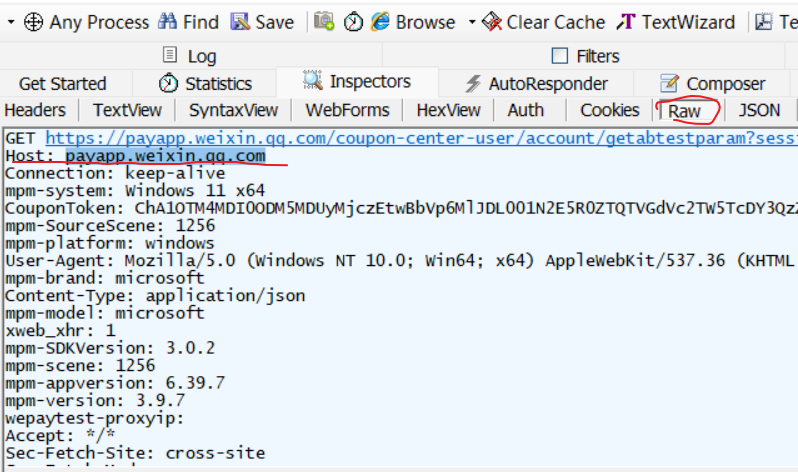Image resolution: width=798 pixels, height=472 pixels.
Task: Select the Inspectors tab
Action: click(357, 81)
